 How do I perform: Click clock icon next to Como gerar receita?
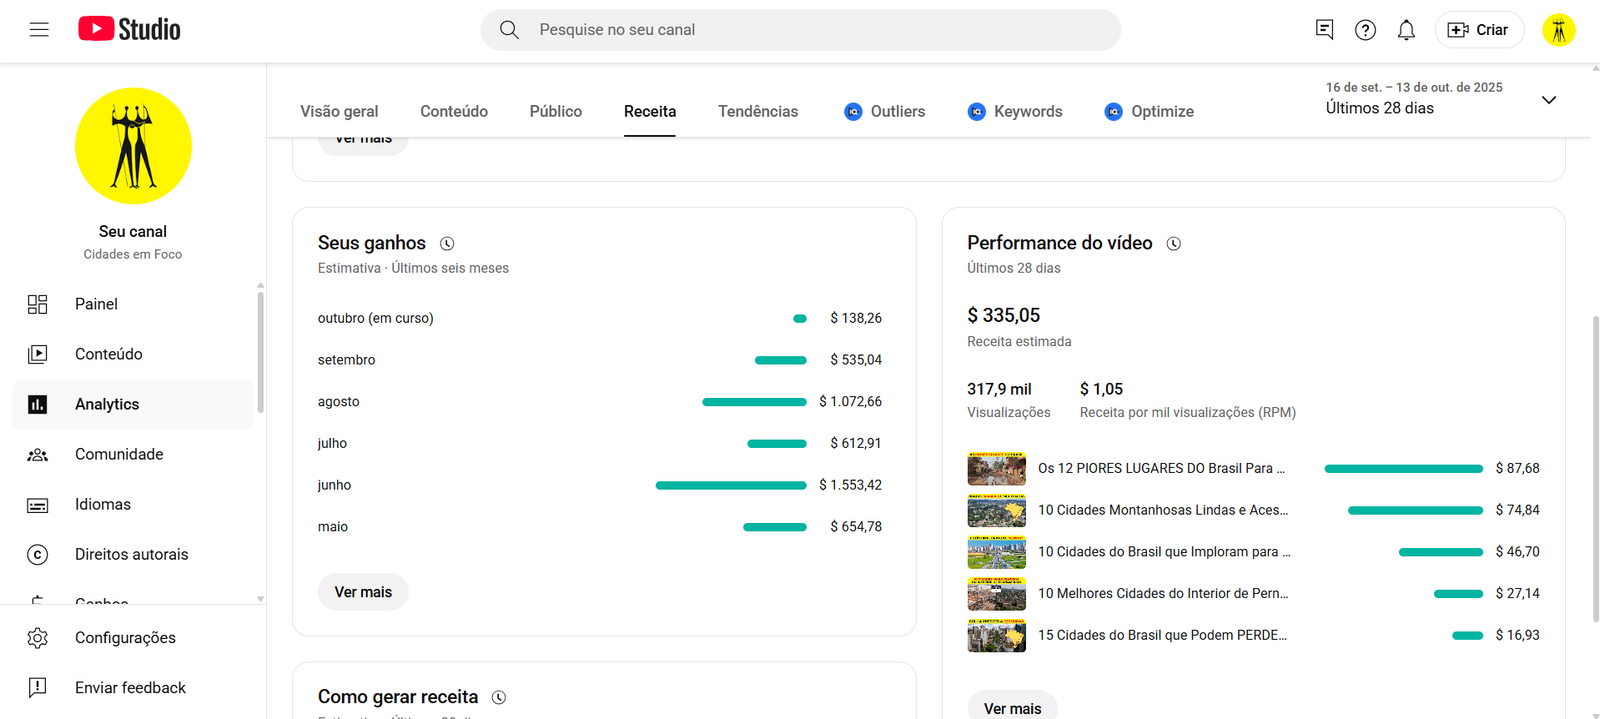(x=499, y=698)
